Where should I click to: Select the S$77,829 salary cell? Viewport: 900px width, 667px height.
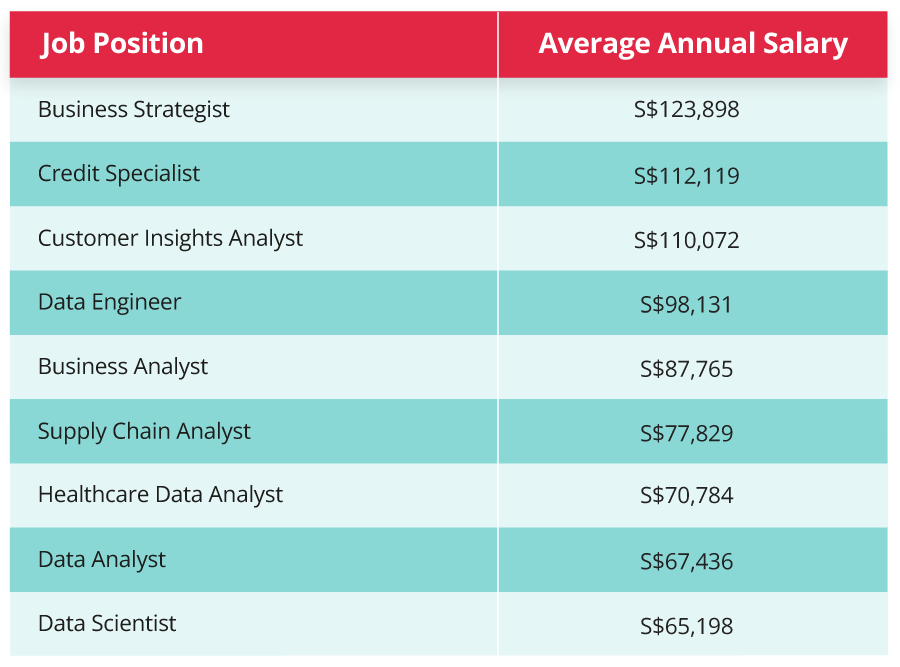687,433
